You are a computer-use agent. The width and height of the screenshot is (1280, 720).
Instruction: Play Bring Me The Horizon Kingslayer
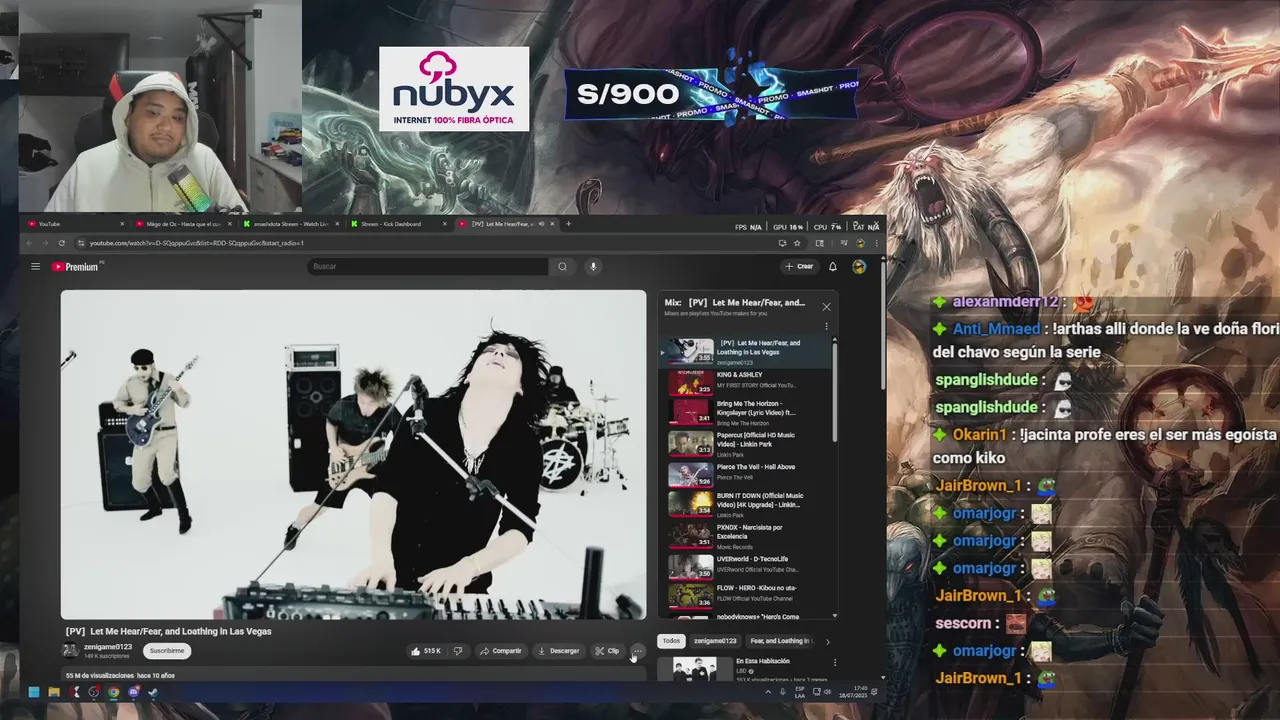(745, 412)
